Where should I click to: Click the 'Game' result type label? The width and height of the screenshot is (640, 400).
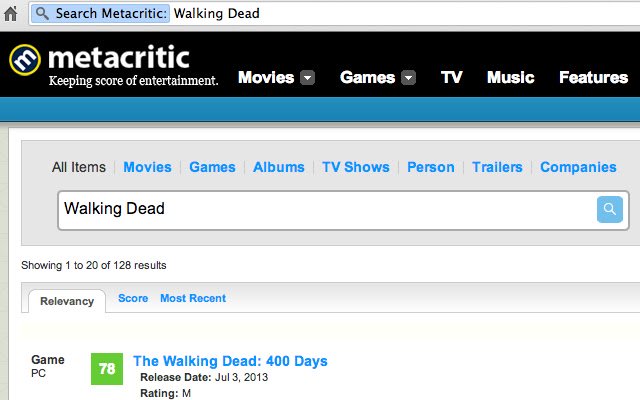point(48,360)
